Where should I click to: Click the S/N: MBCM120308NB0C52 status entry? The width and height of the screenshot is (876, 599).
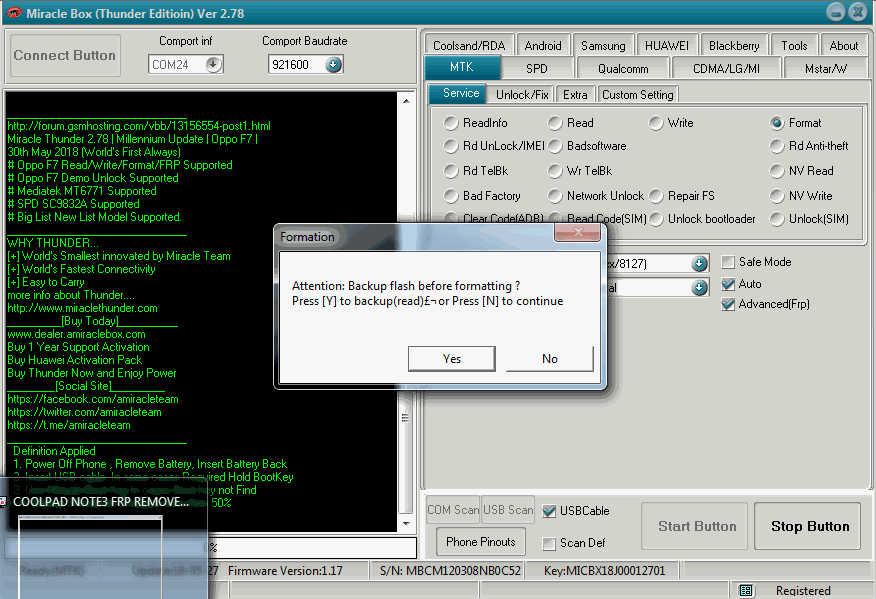click(450, 571)
